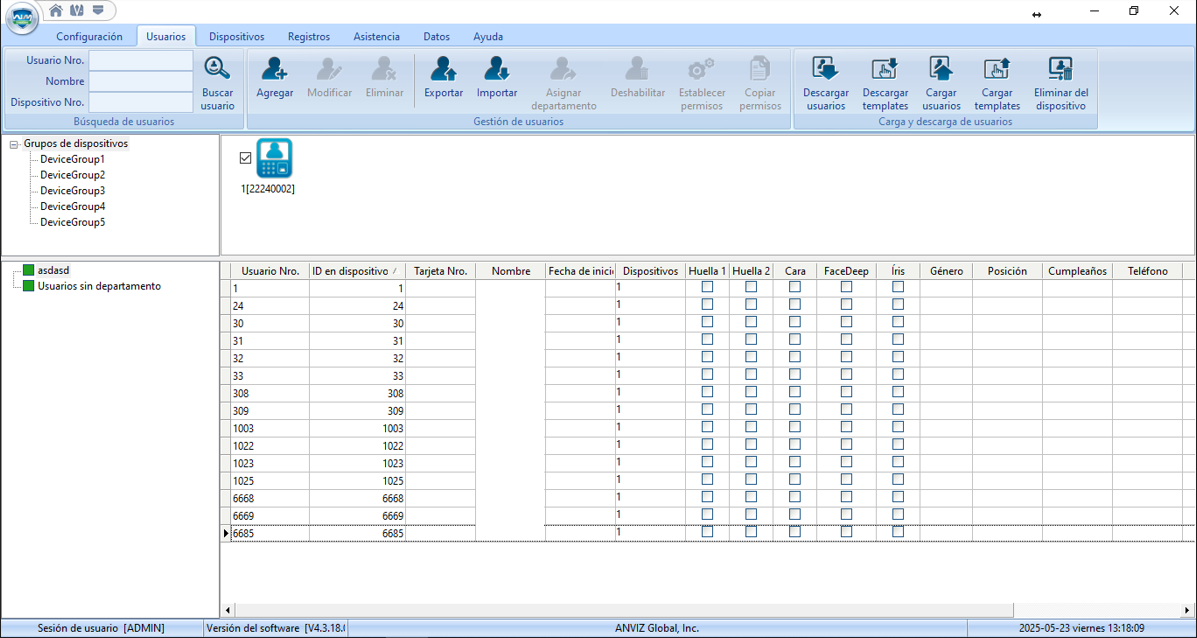Select DeviceGroup2 in the tree
Viewport: 1197px width, 638px height.
click(x=73, y=176)
